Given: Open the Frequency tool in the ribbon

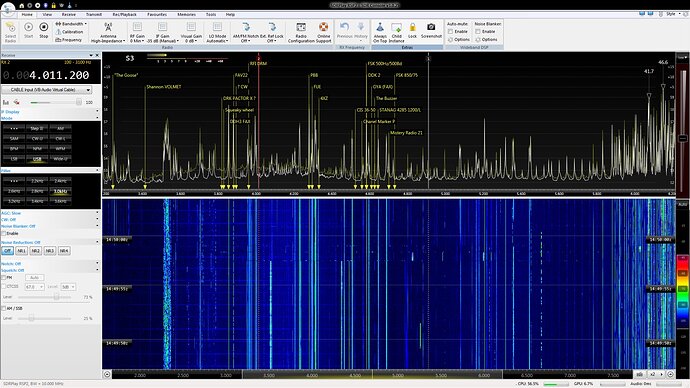Looking at the screenshot, I should (69, 40).
